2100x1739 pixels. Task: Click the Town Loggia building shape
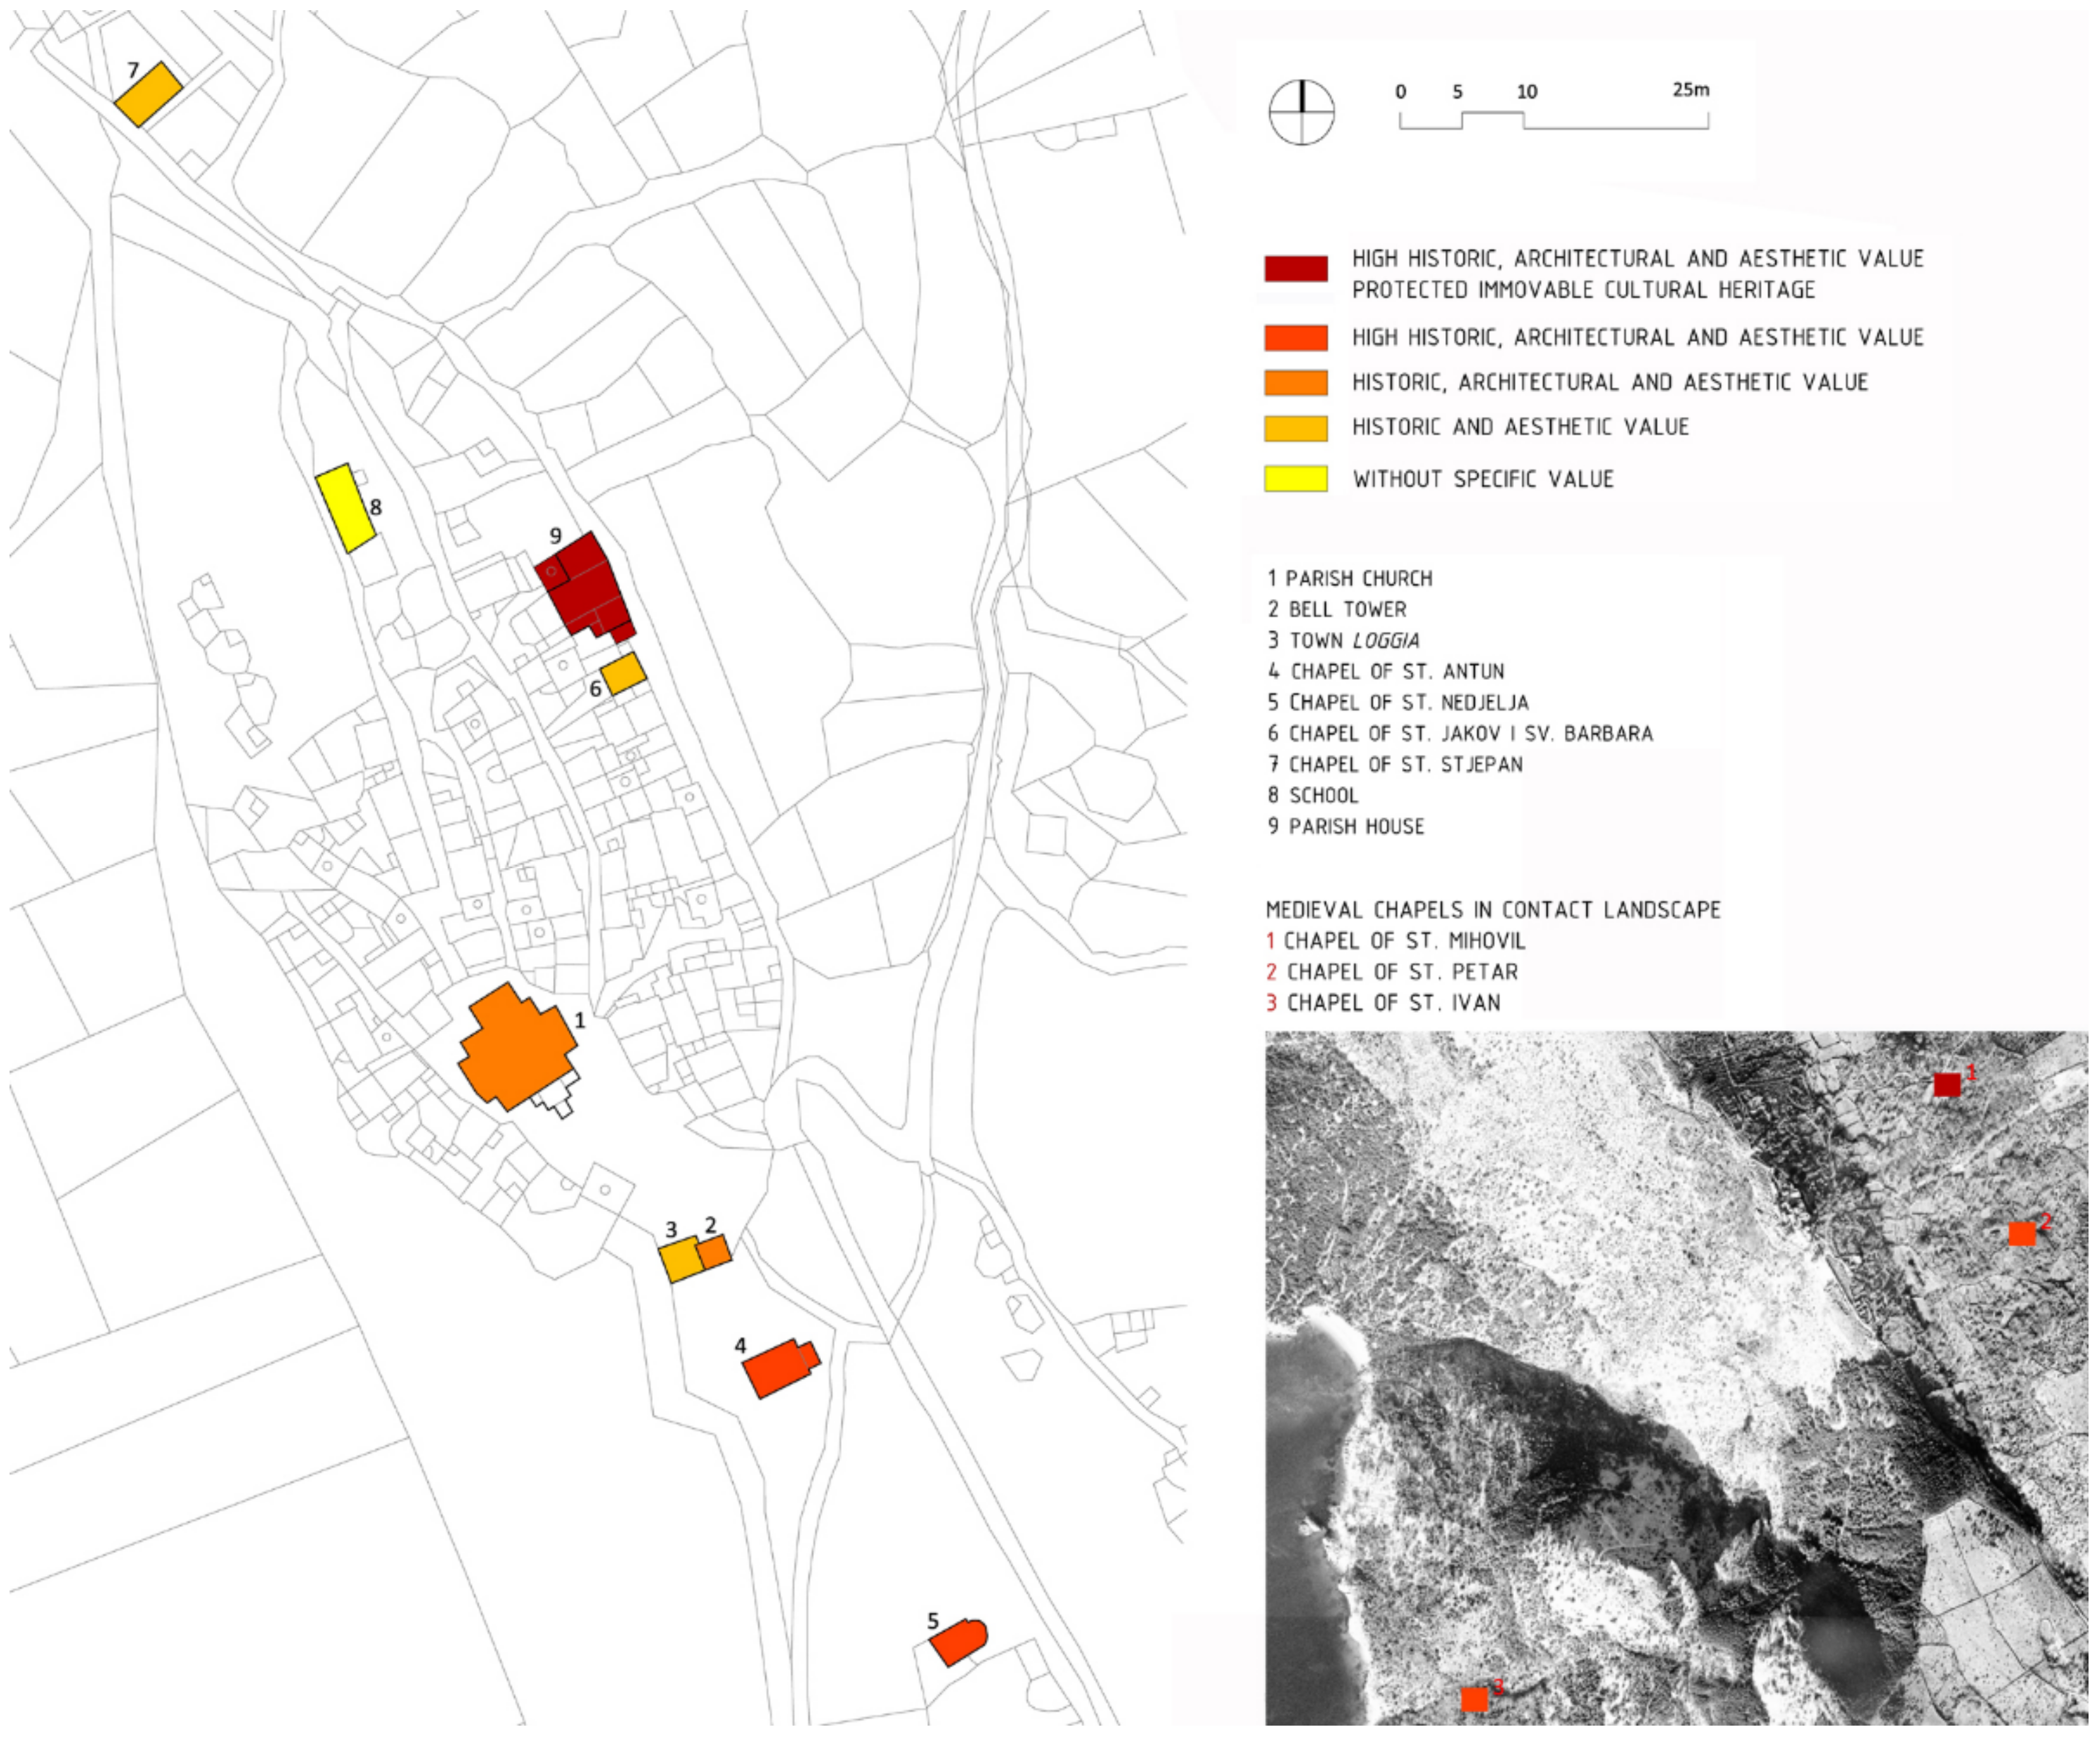pos(680,1260)
